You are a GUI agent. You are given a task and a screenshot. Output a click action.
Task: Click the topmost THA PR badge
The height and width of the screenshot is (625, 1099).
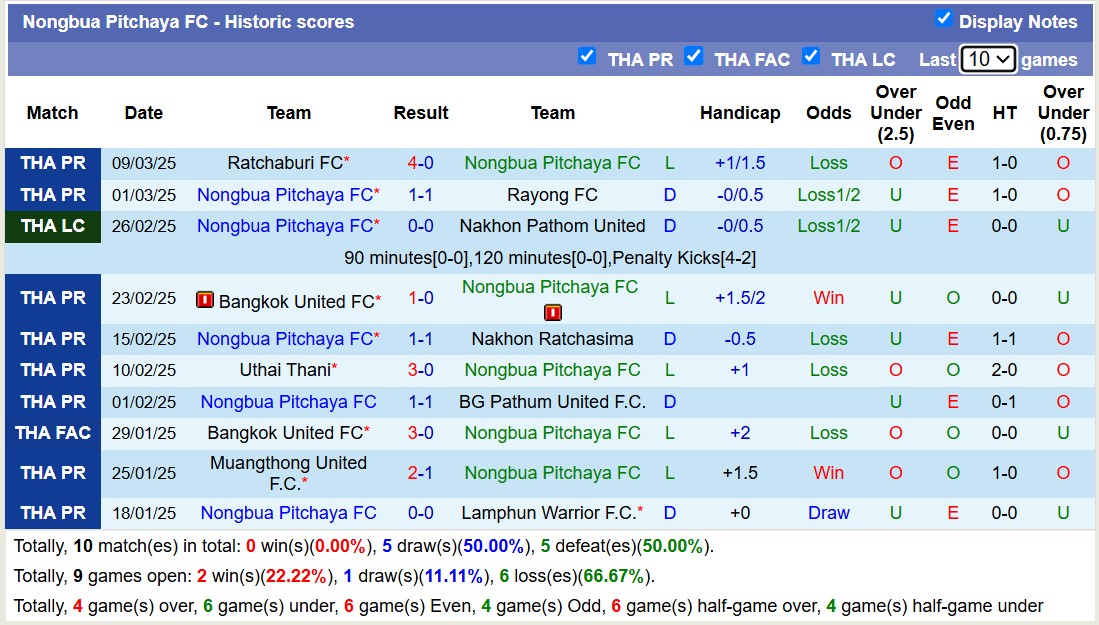click(x=52, y=163)
